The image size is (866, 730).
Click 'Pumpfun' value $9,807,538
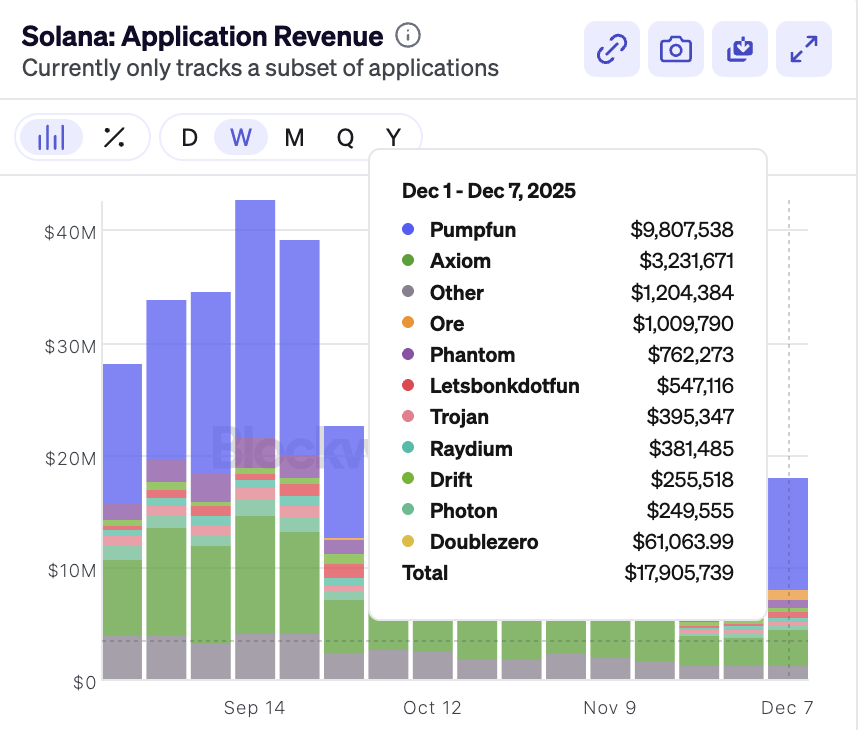point(682,230)
